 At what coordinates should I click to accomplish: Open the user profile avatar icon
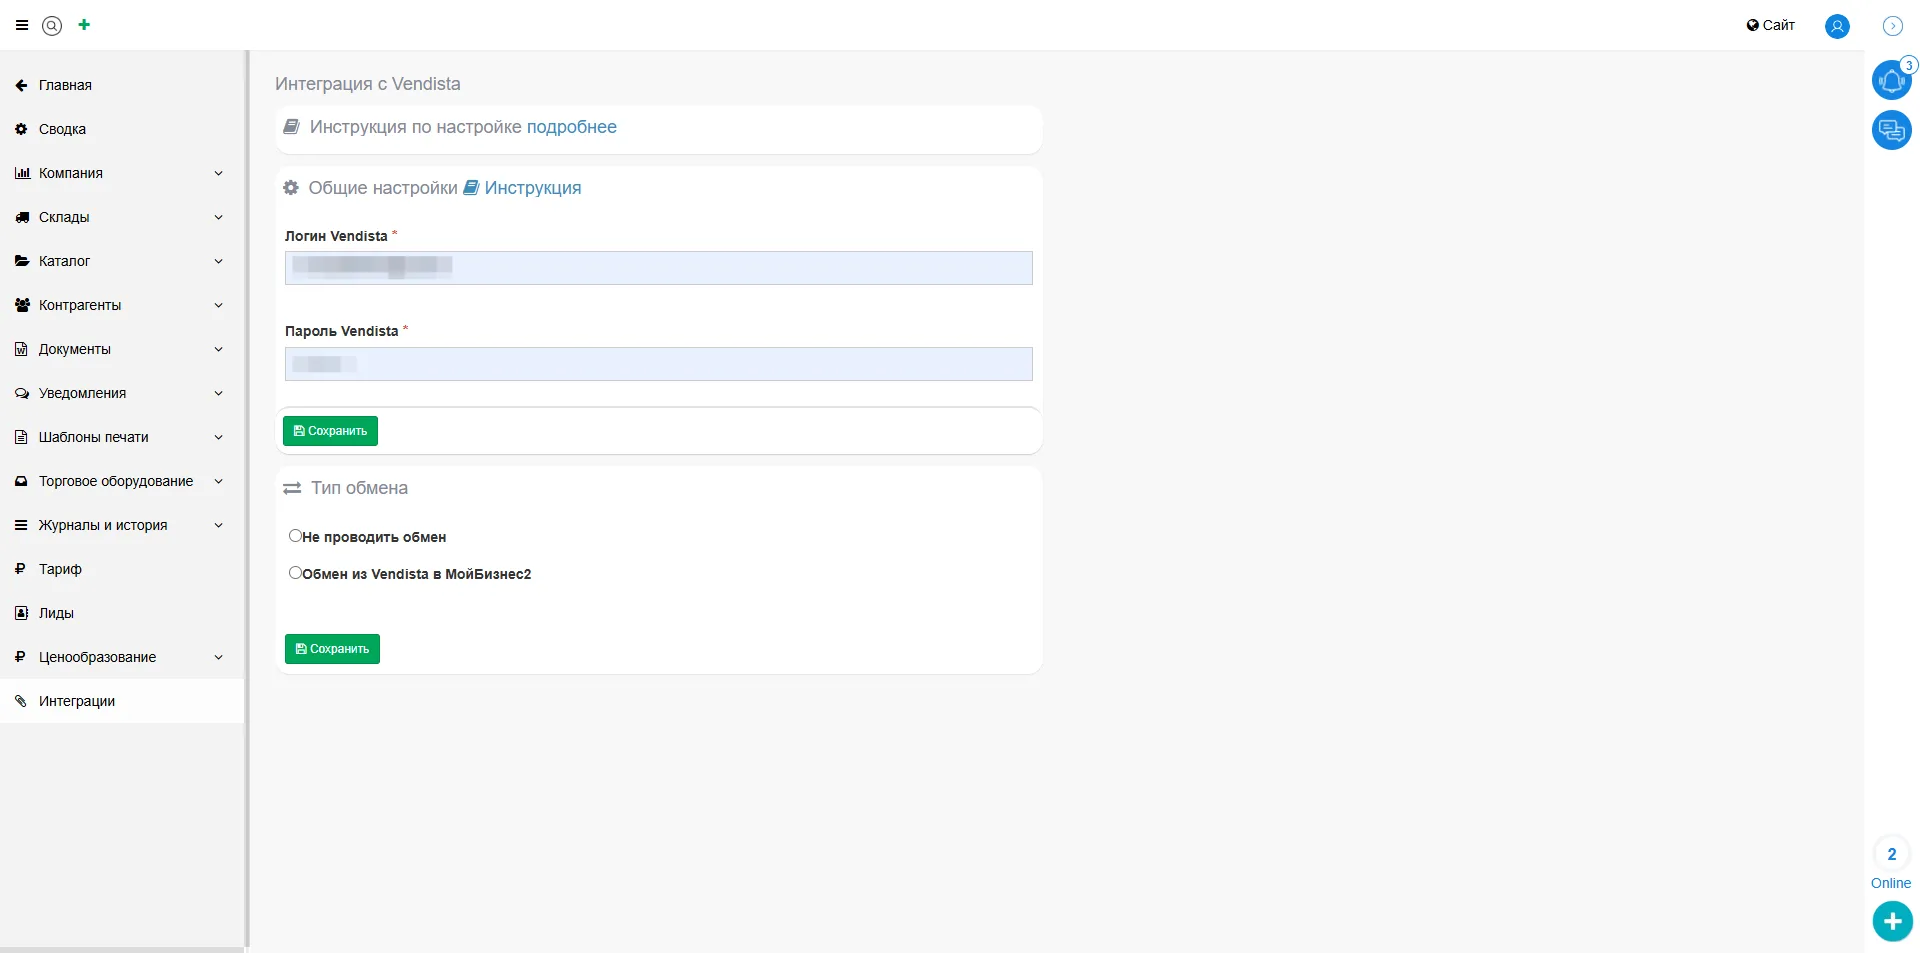pyautogui.click(x=1837, y=26)
